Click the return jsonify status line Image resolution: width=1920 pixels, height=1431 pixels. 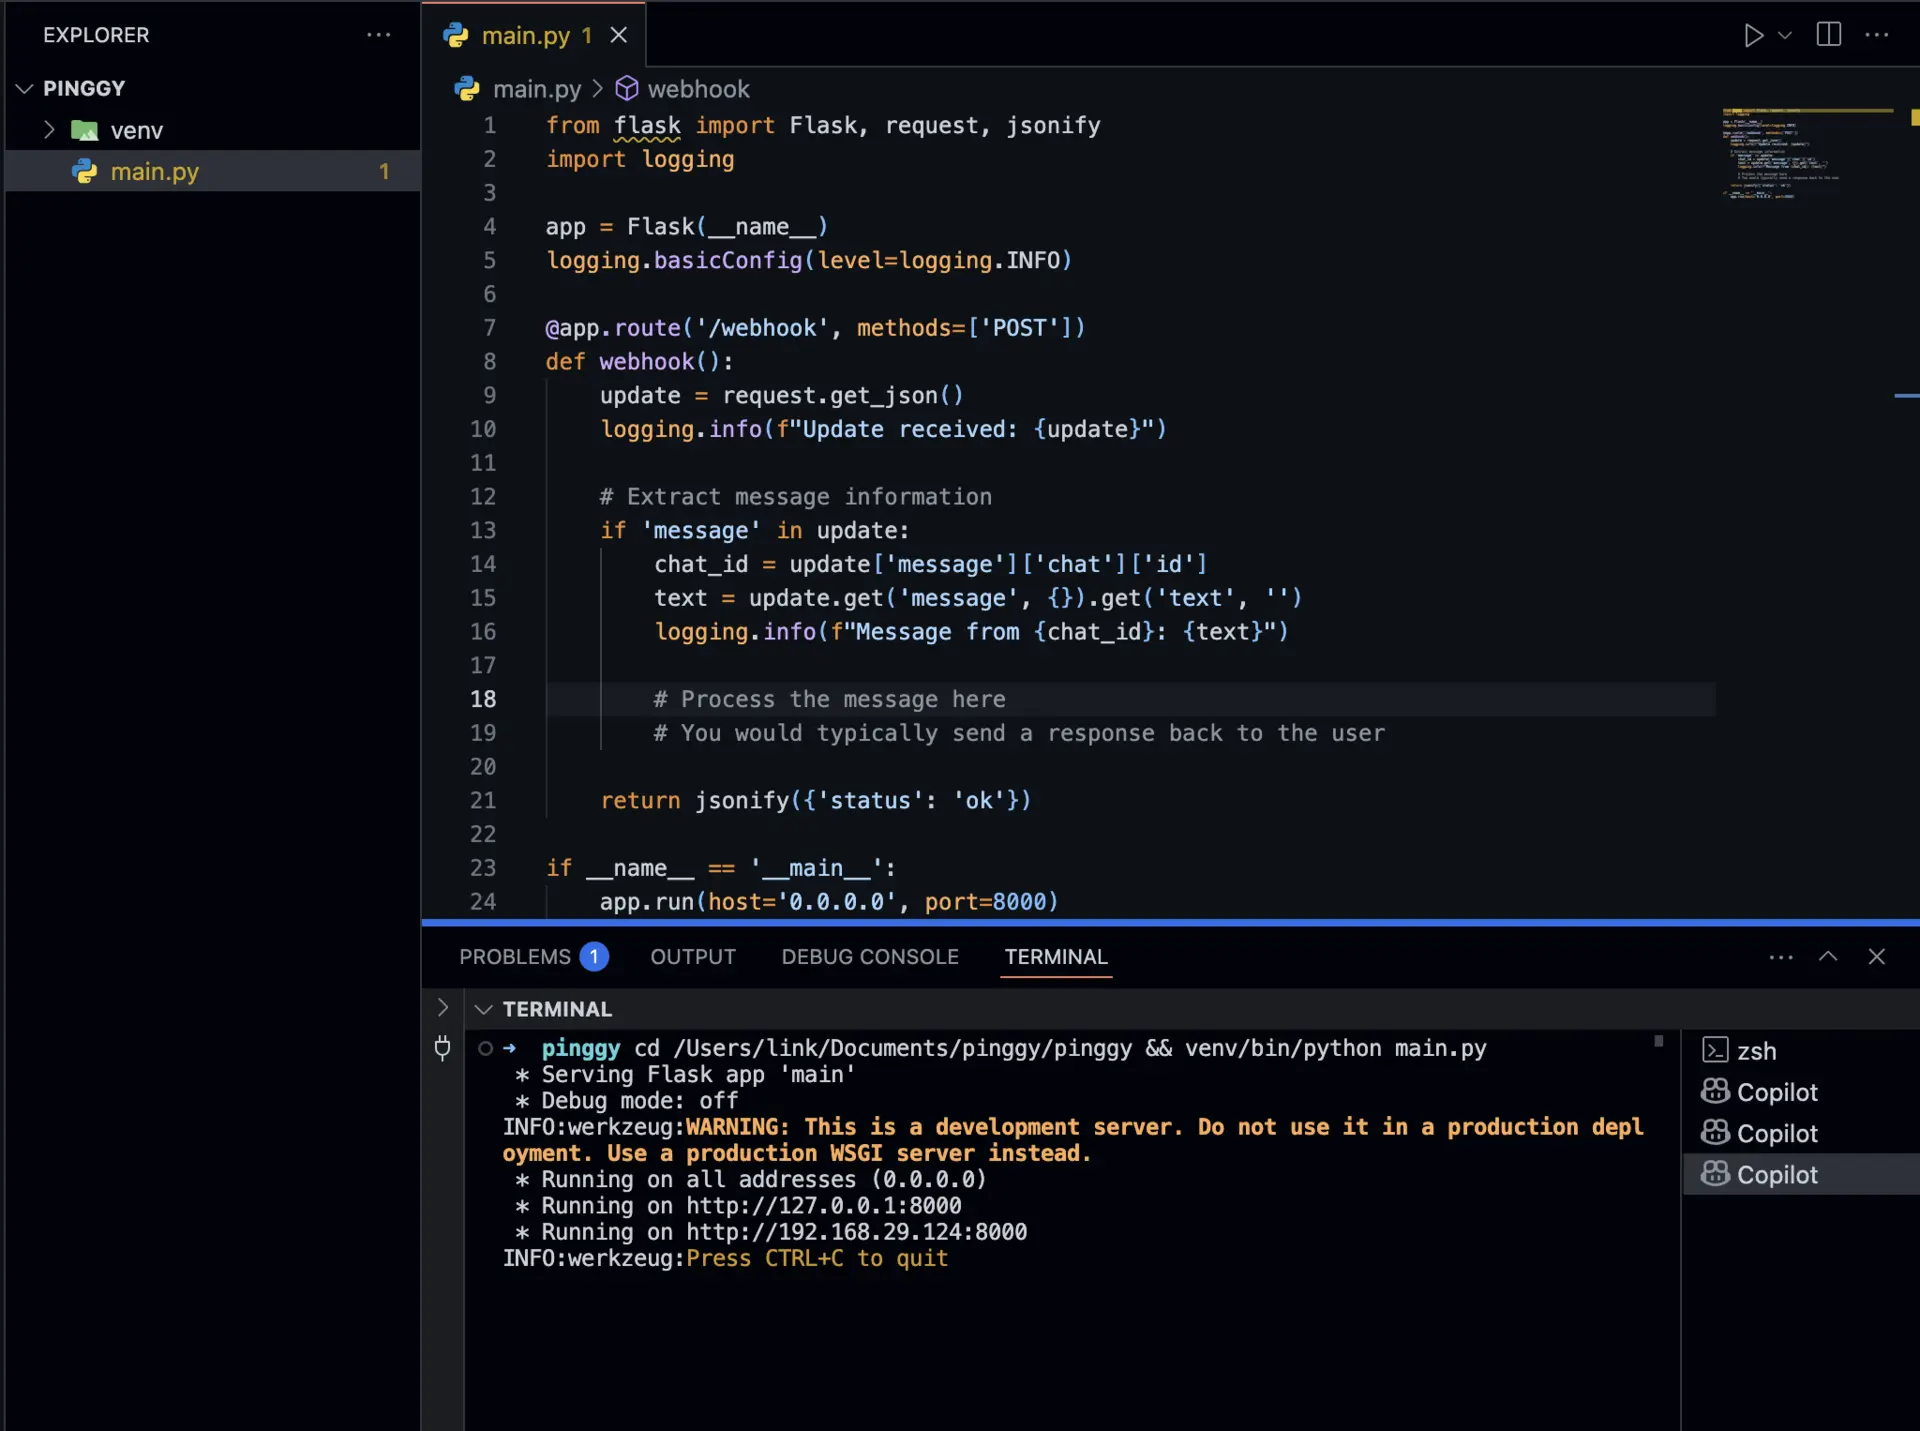point(815,800)
